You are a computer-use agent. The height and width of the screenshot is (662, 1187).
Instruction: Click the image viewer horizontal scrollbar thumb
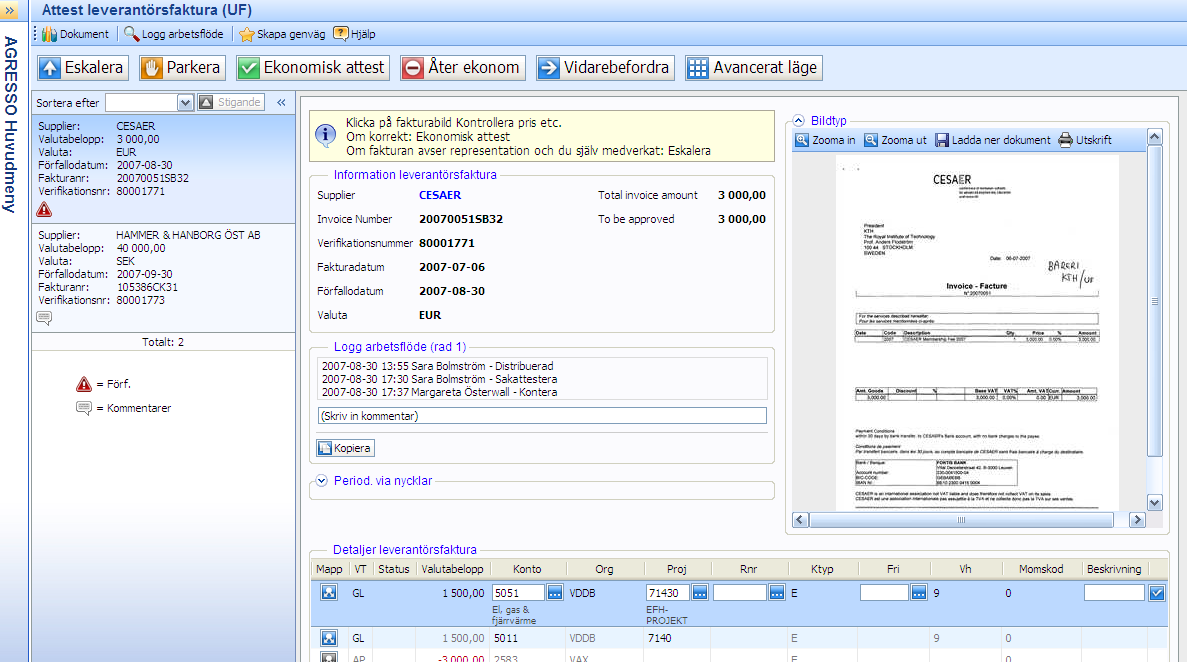961,520
